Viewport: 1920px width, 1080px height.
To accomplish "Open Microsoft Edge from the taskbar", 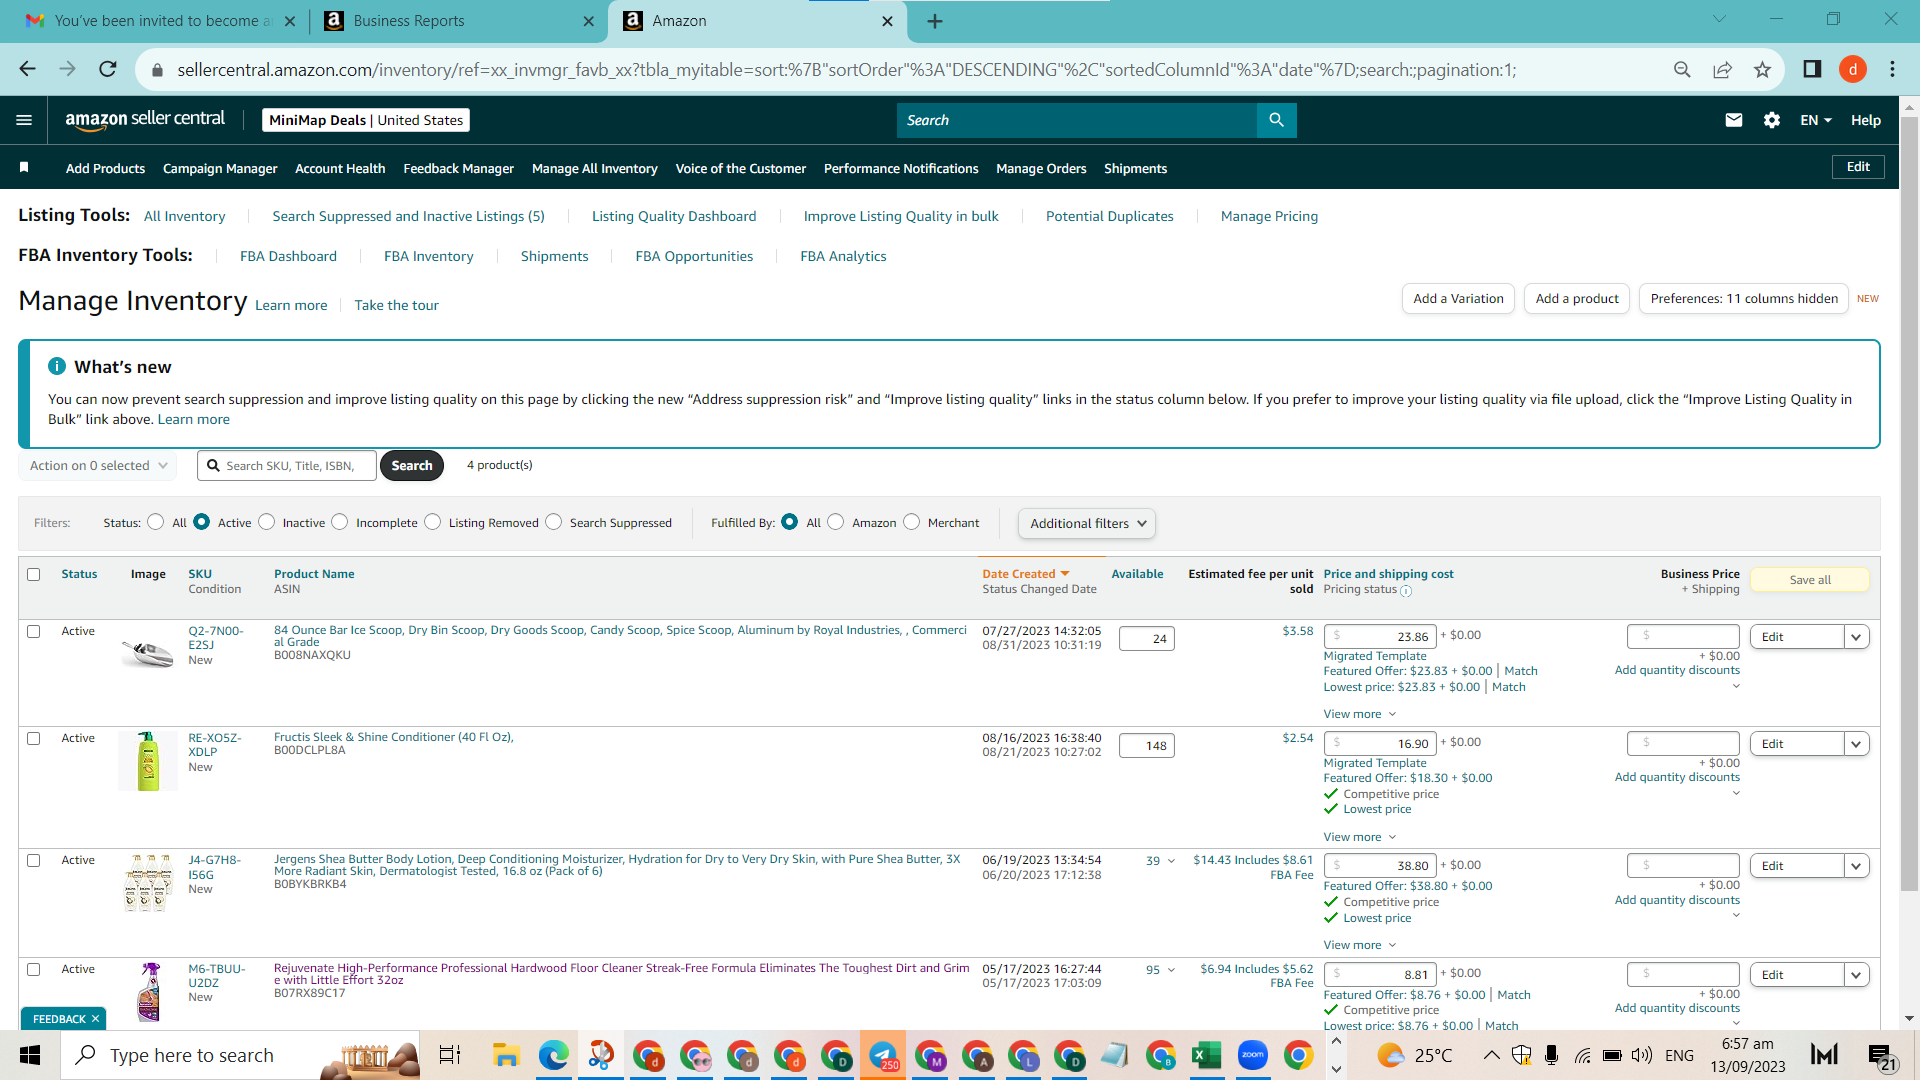I will 553,1055.
